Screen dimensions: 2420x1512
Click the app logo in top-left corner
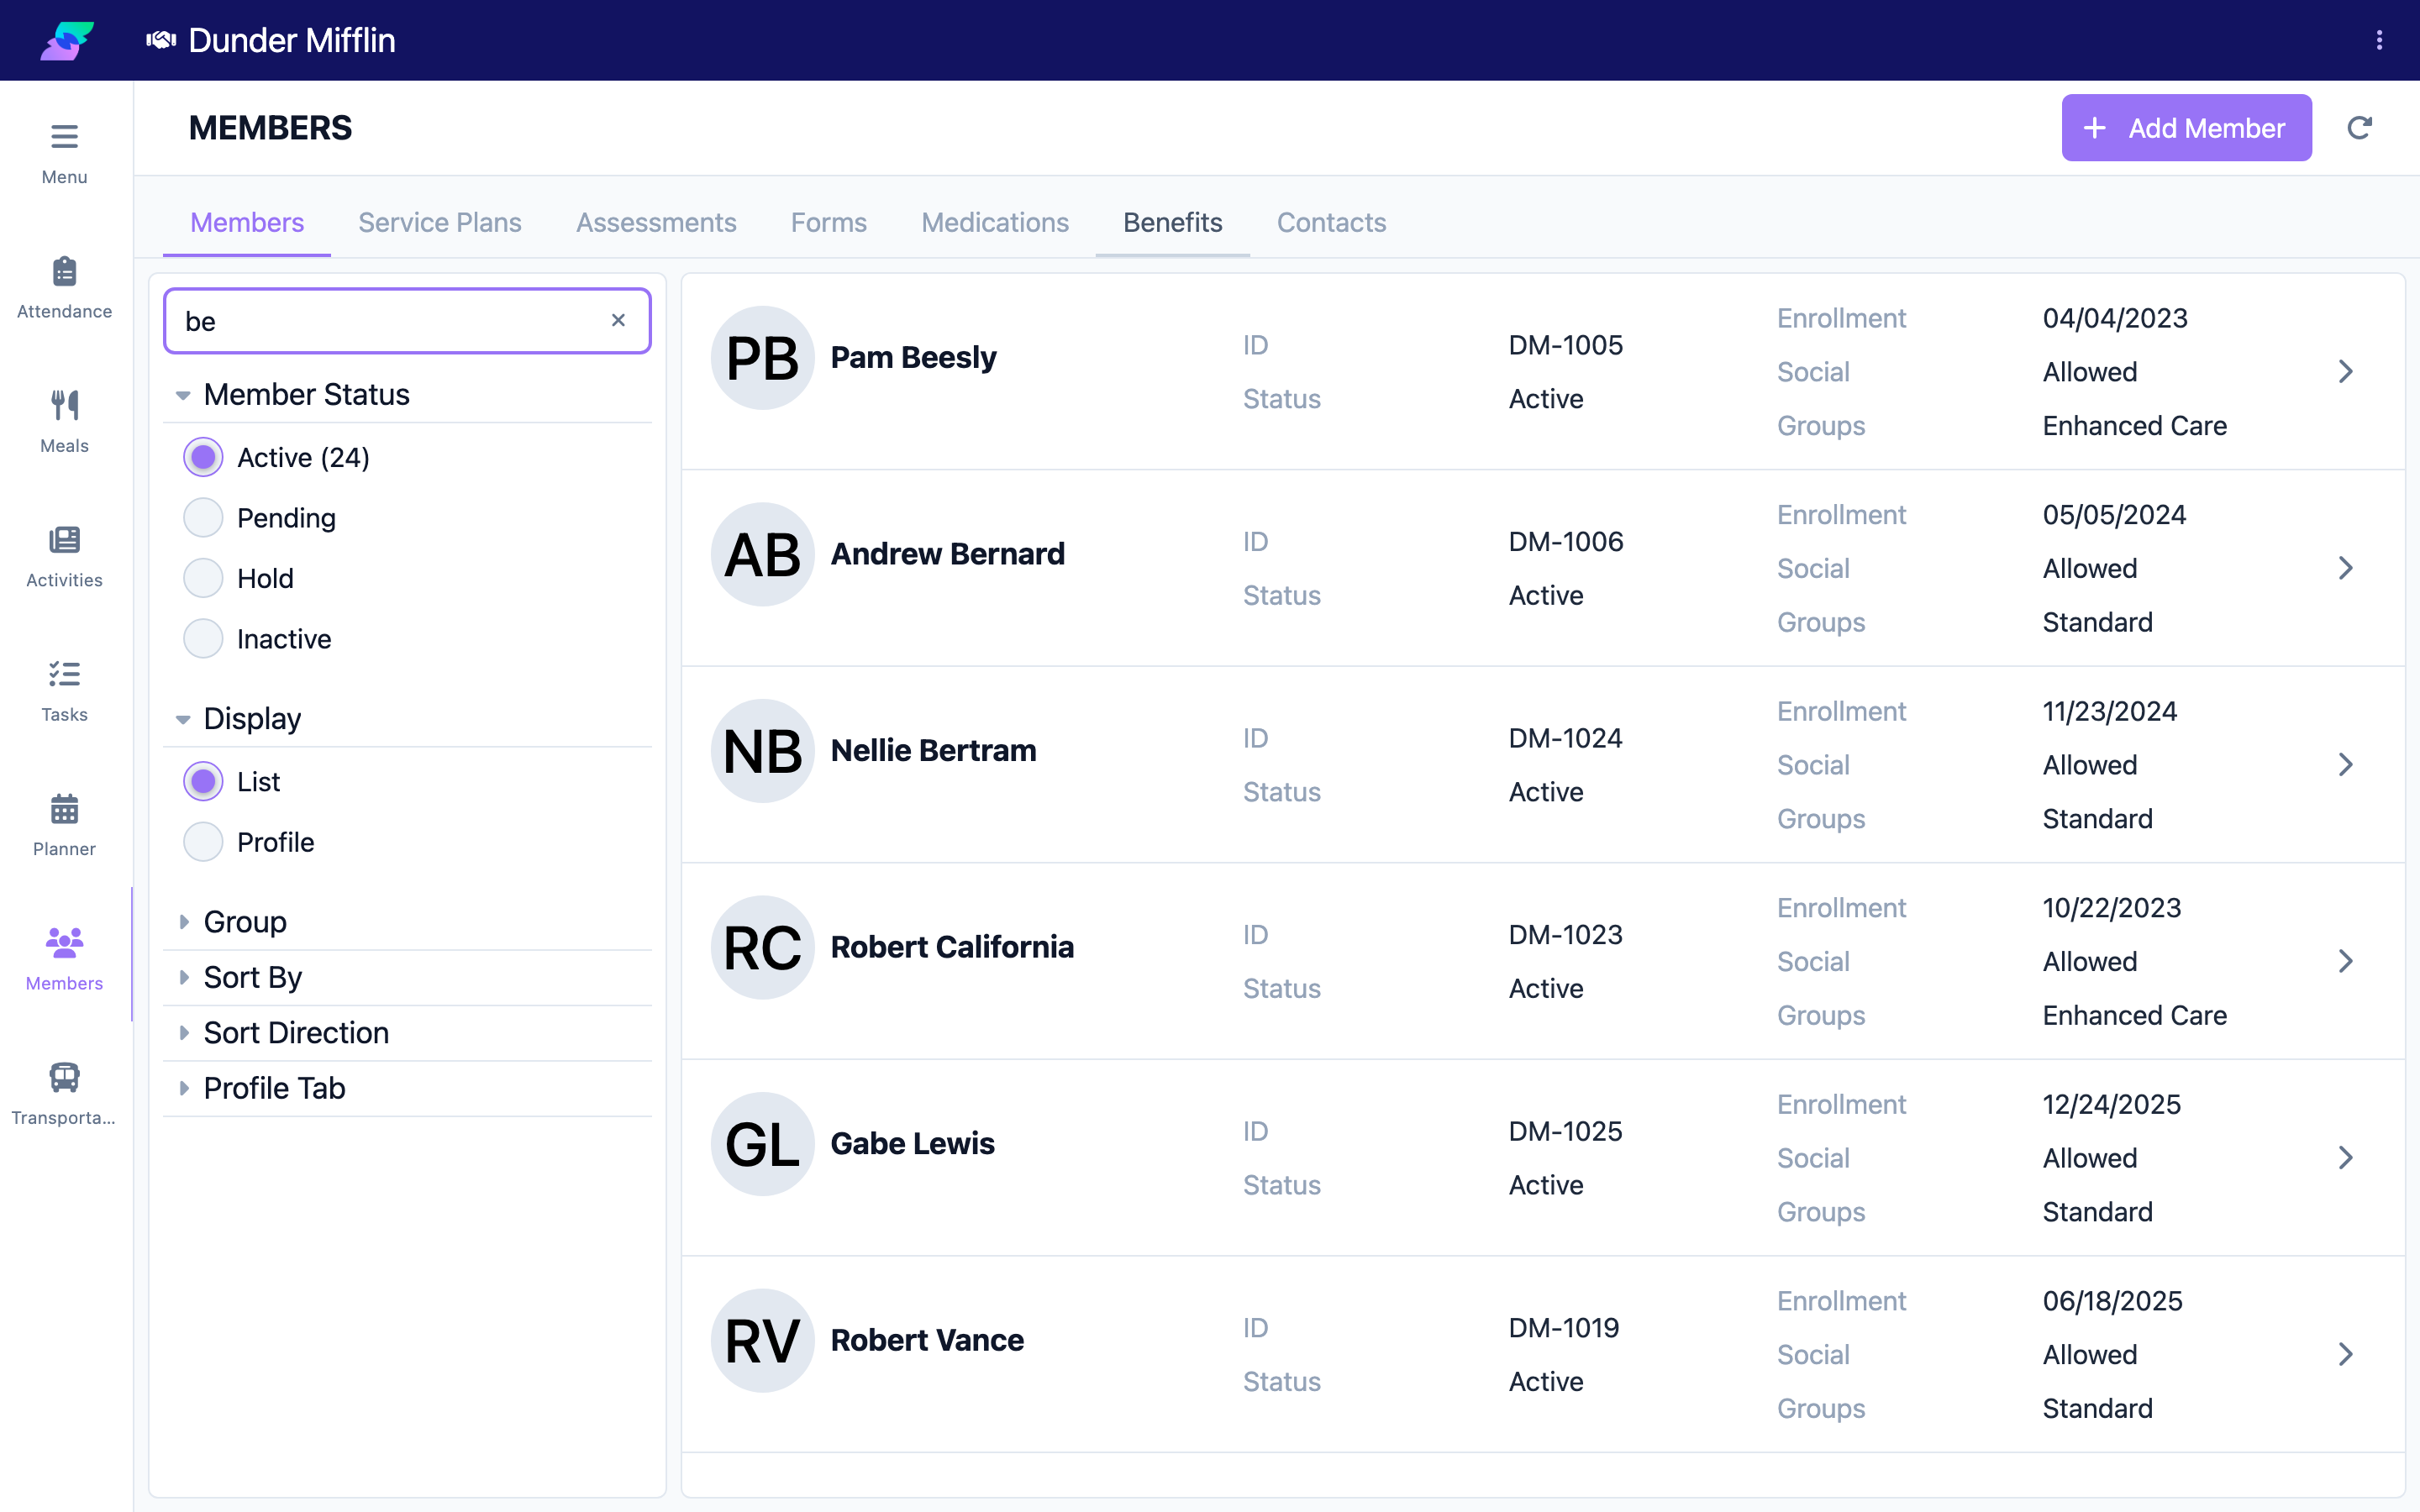tap(67, 40)
